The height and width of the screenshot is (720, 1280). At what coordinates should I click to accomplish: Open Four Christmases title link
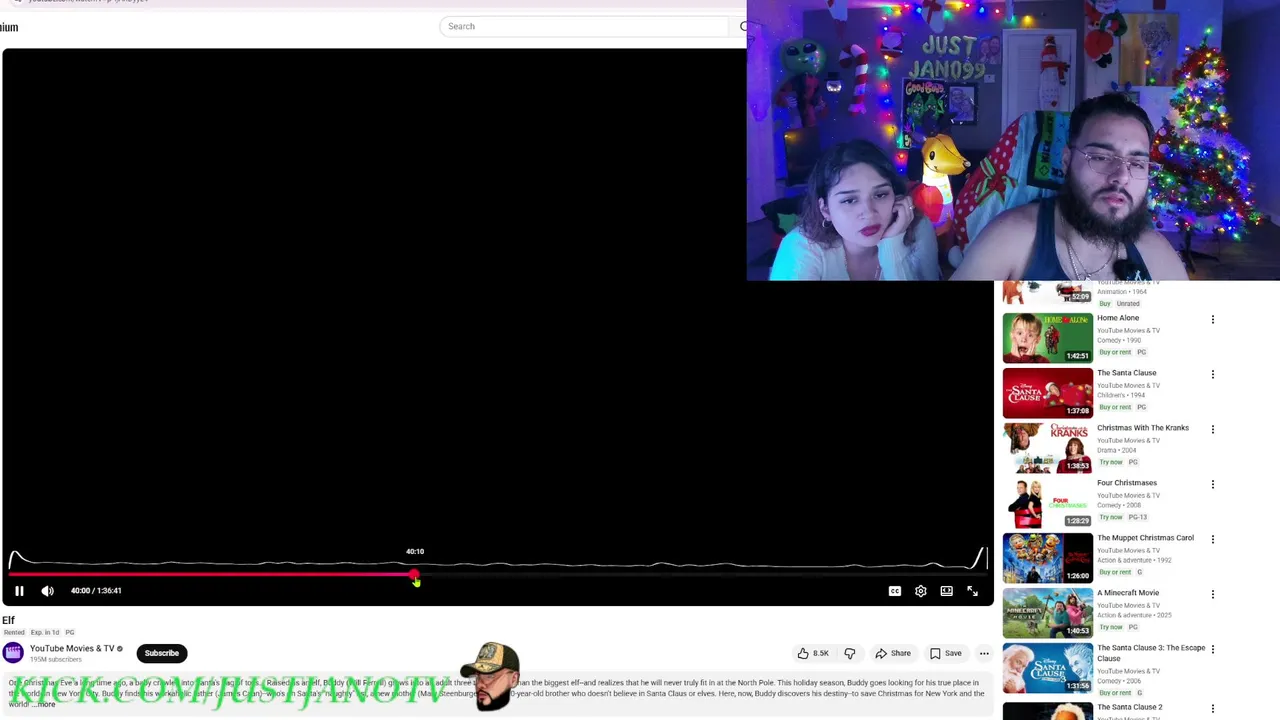click(x=1127, y=483)
